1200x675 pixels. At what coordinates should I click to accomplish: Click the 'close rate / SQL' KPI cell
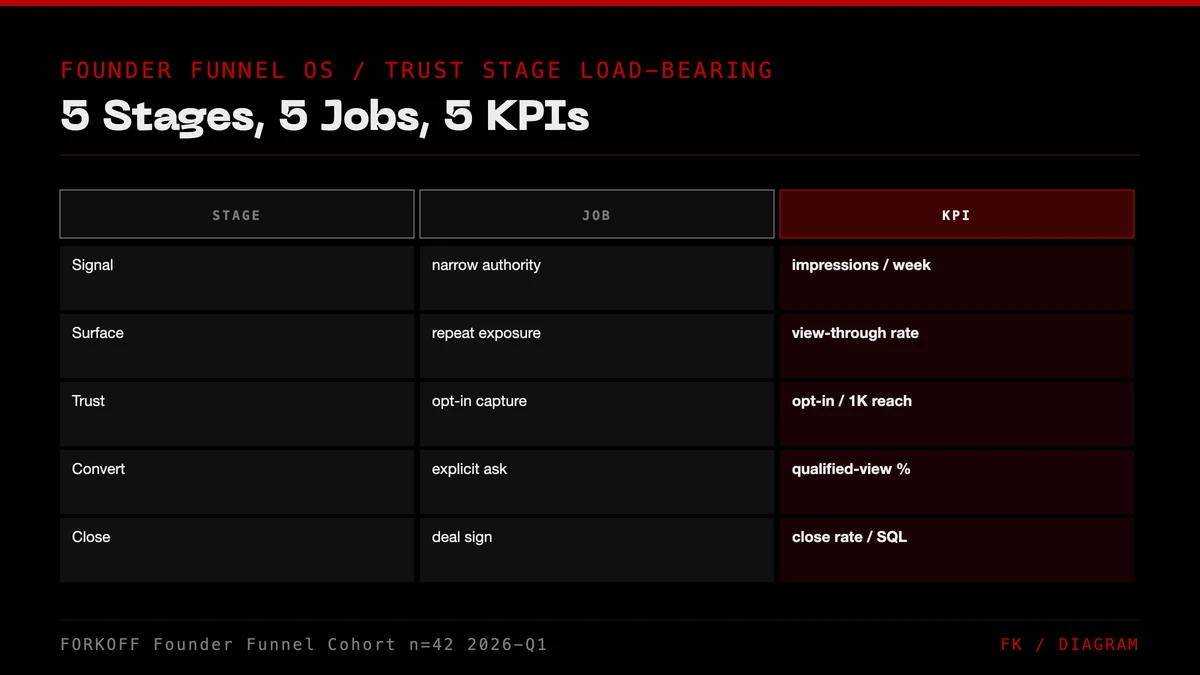957,550
